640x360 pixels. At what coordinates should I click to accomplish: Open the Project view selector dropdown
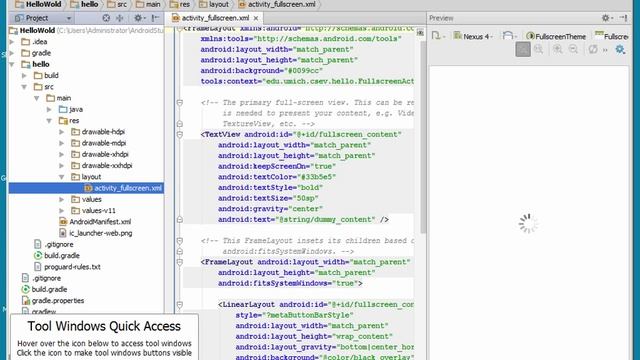pyautogui.click(x=43, y=18)
